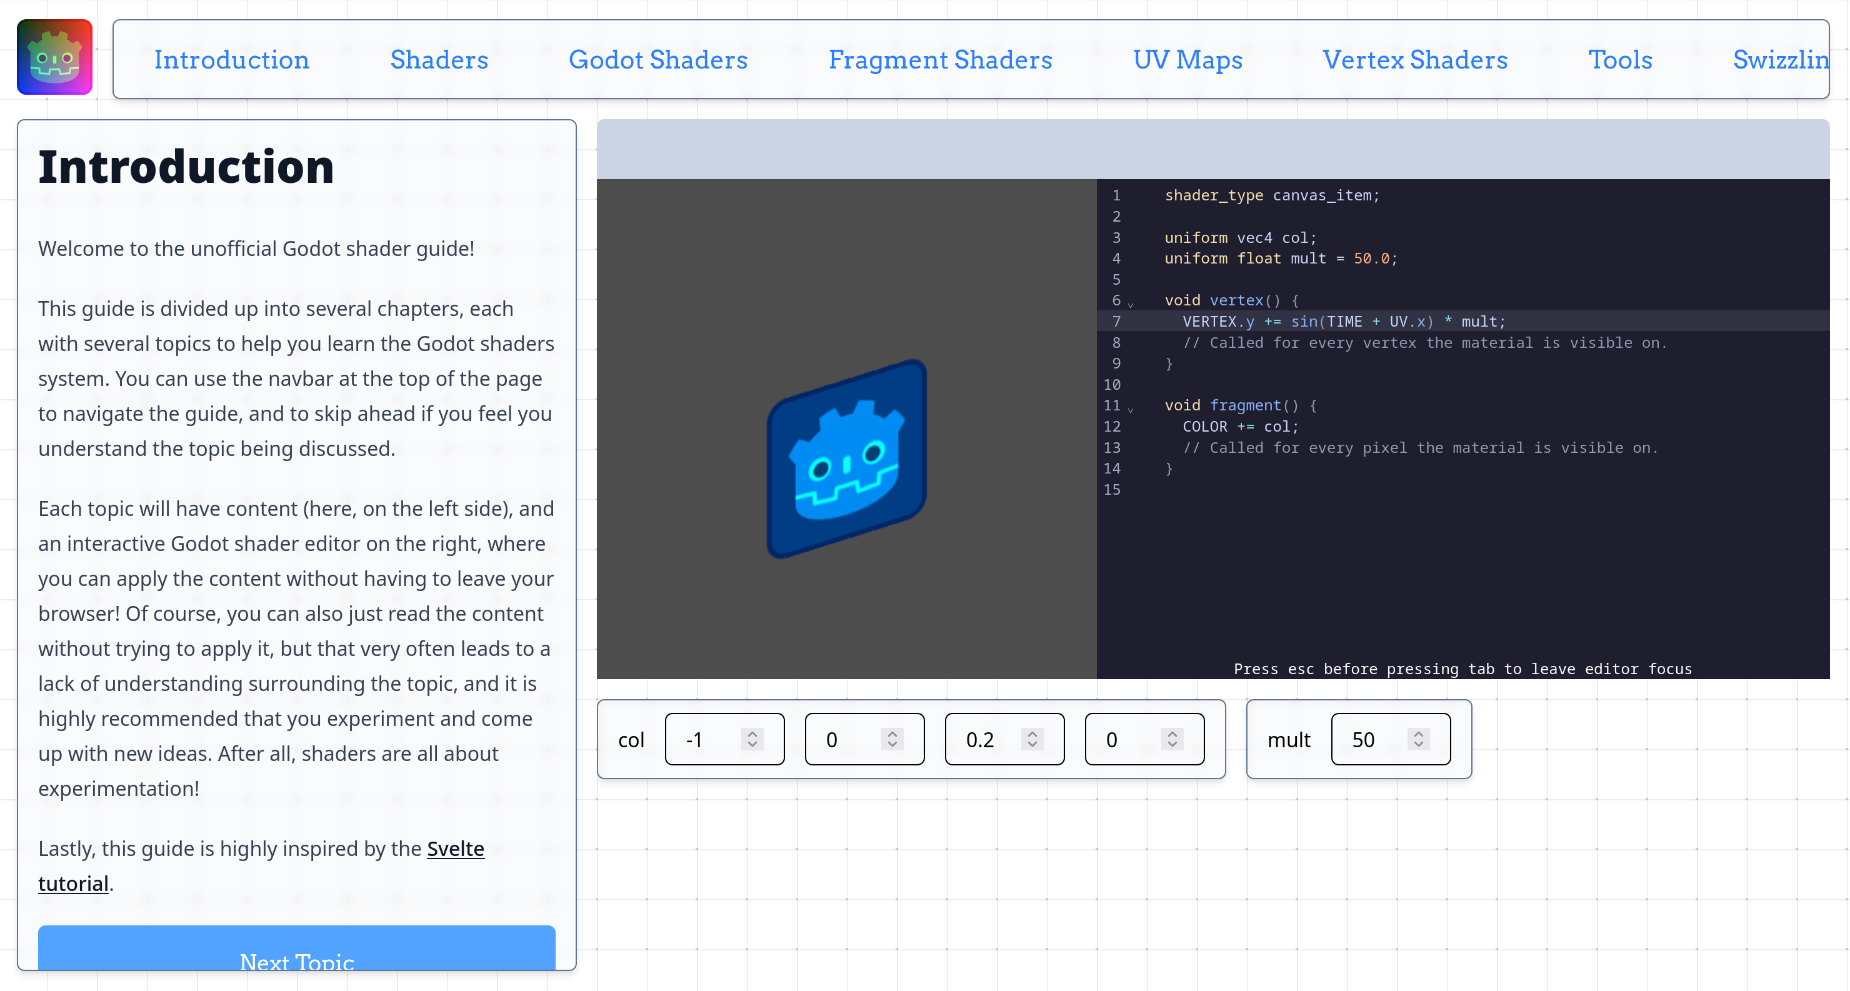Adjust the stepper of col value 0.2

tap(1033, 739)
